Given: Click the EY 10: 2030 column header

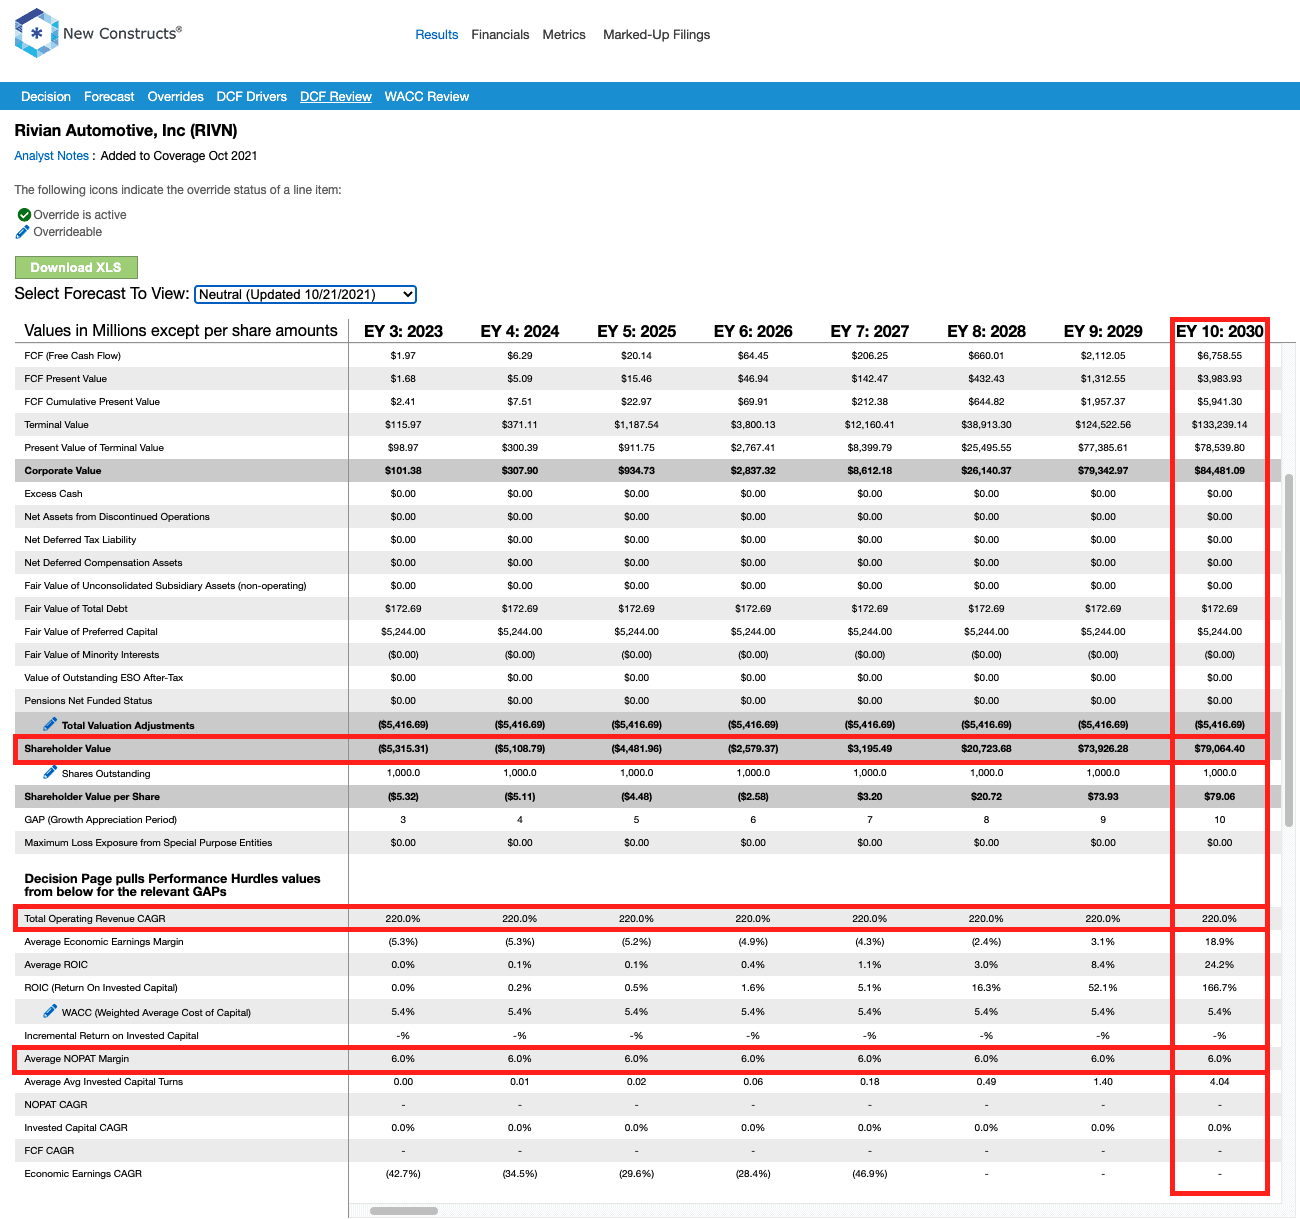Looking at the screenshot, I should (x=1220, y=331).
